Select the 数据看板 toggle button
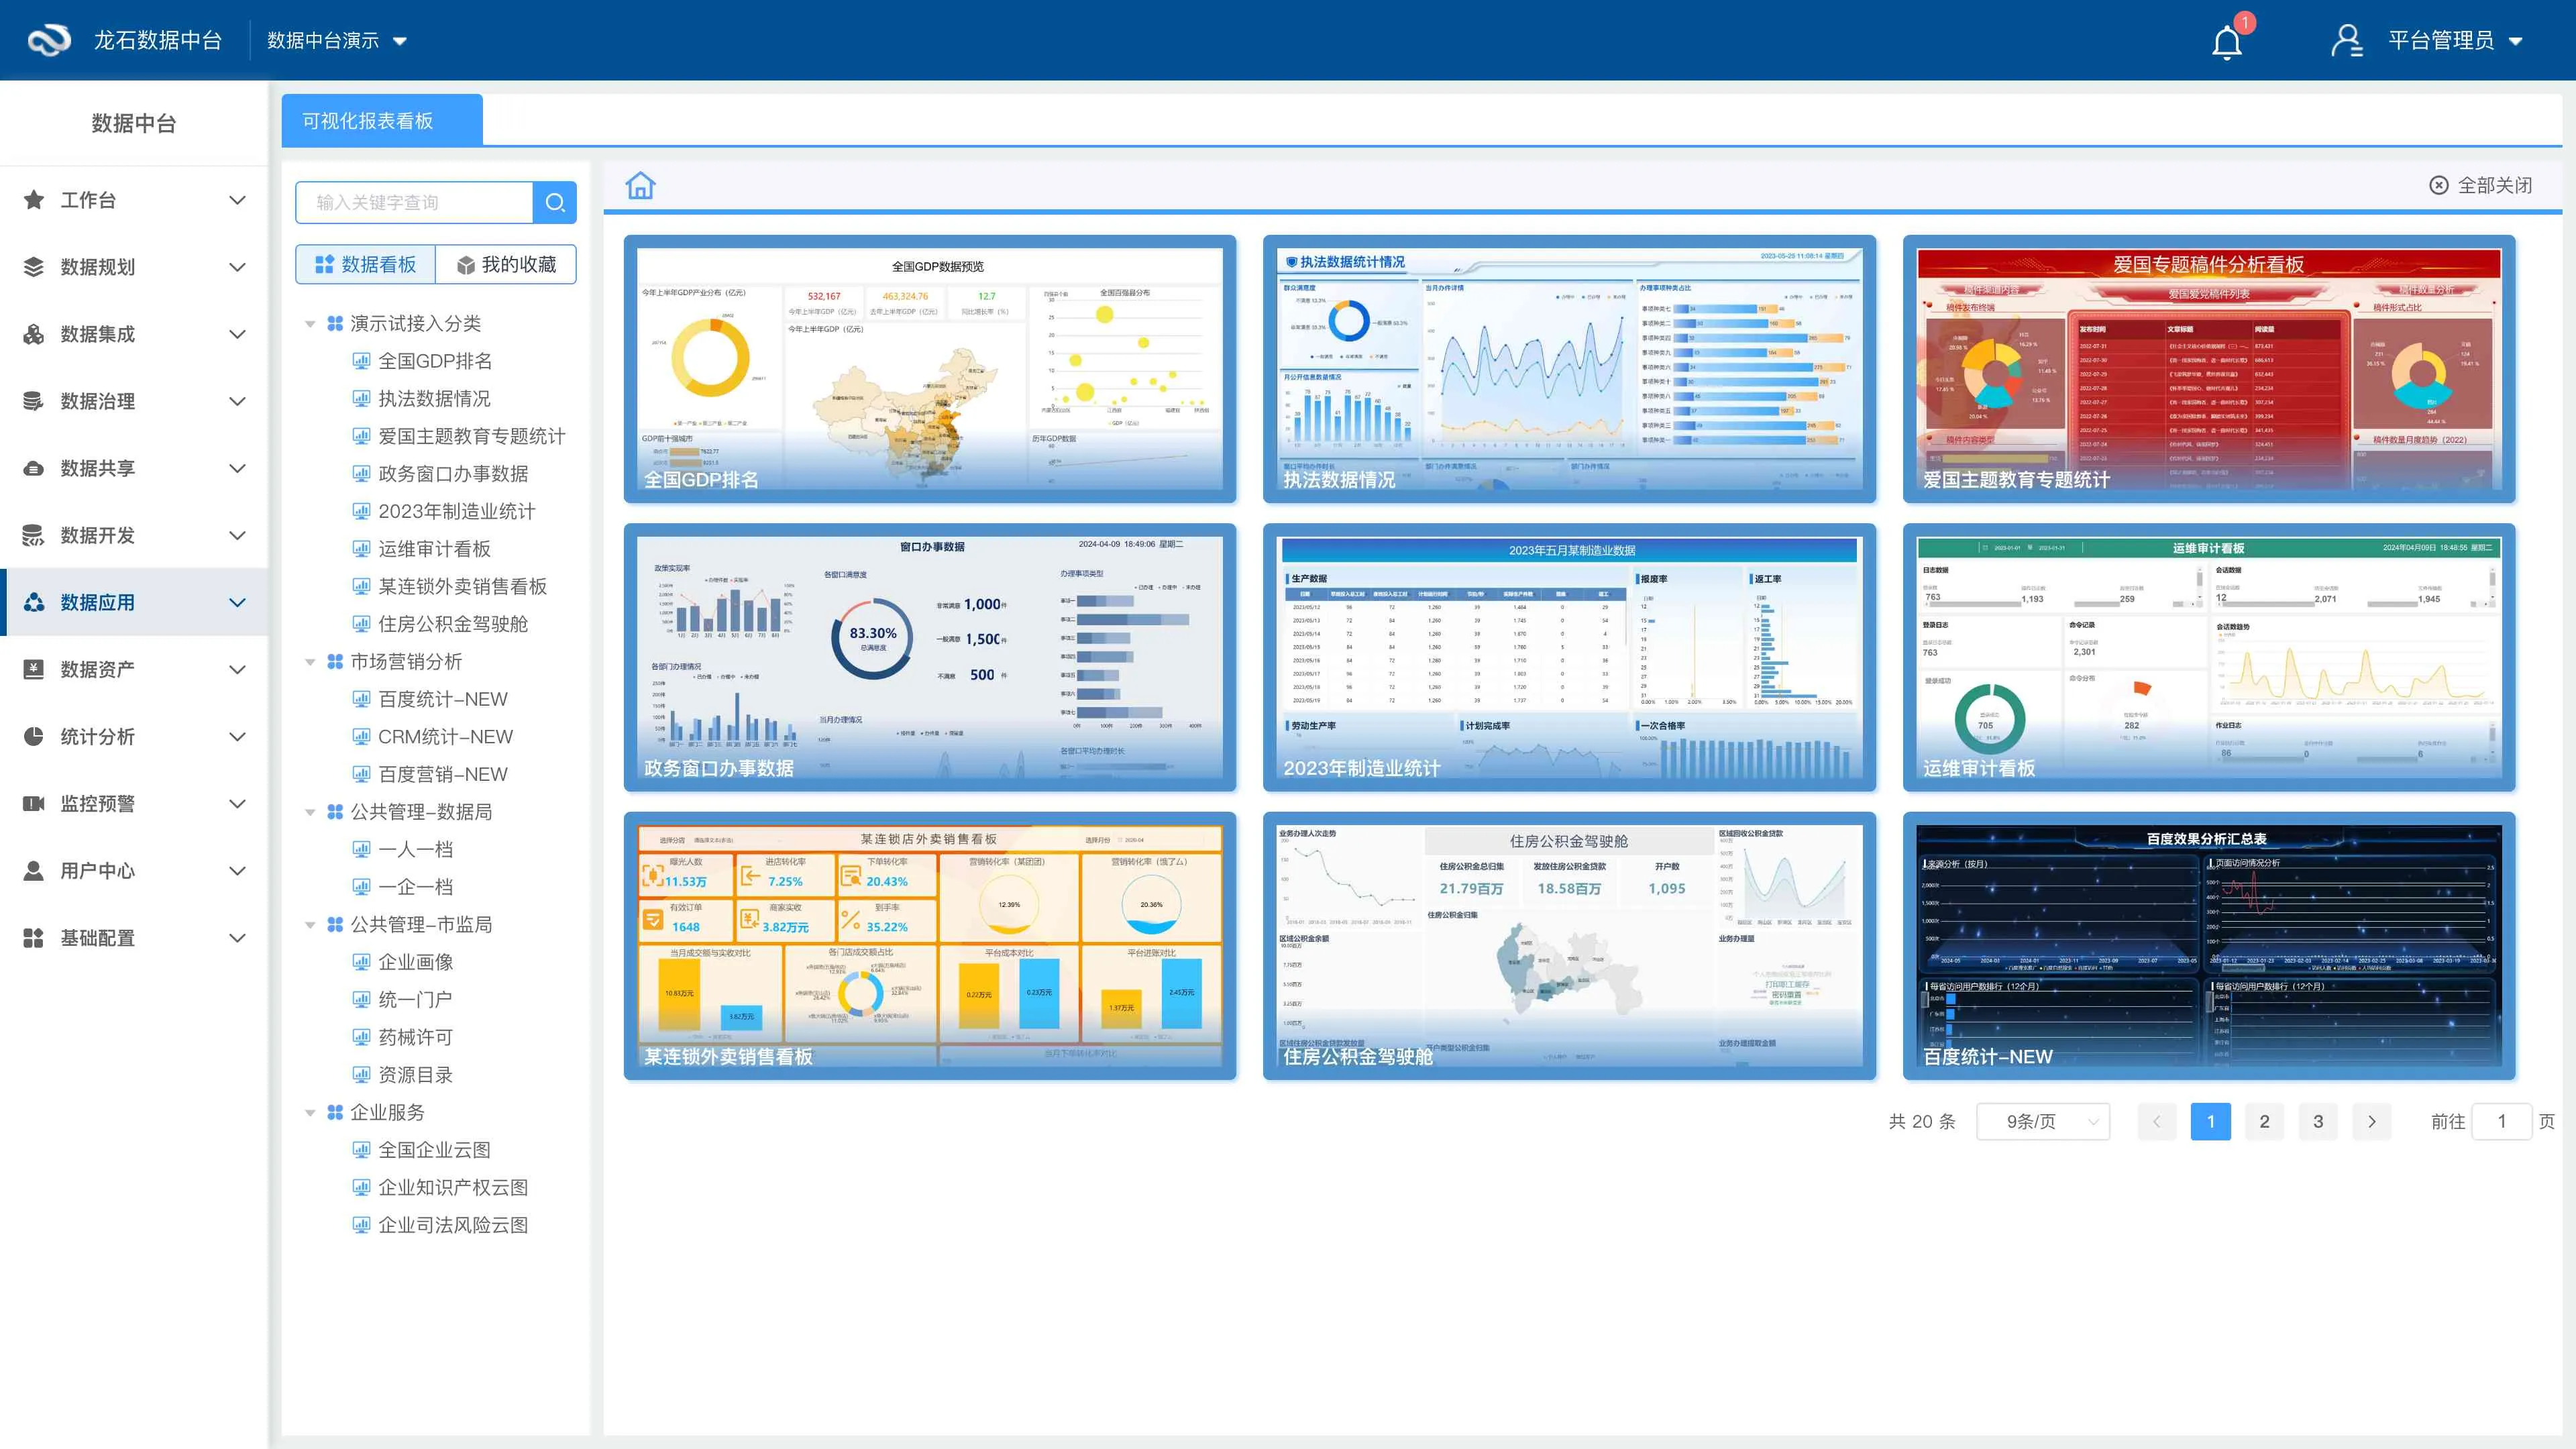Viewport: 2576px width, 1449px height. (x=366, y=264)
